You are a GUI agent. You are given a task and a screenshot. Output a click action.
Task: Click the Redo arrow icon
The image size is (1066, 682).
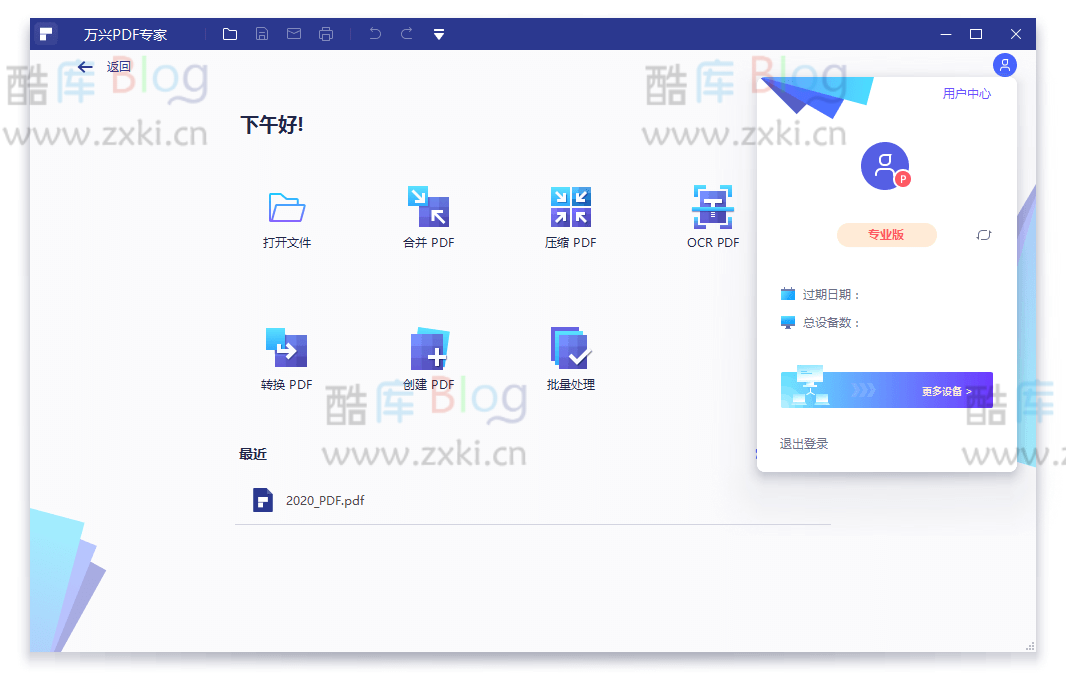coord(406,33)
